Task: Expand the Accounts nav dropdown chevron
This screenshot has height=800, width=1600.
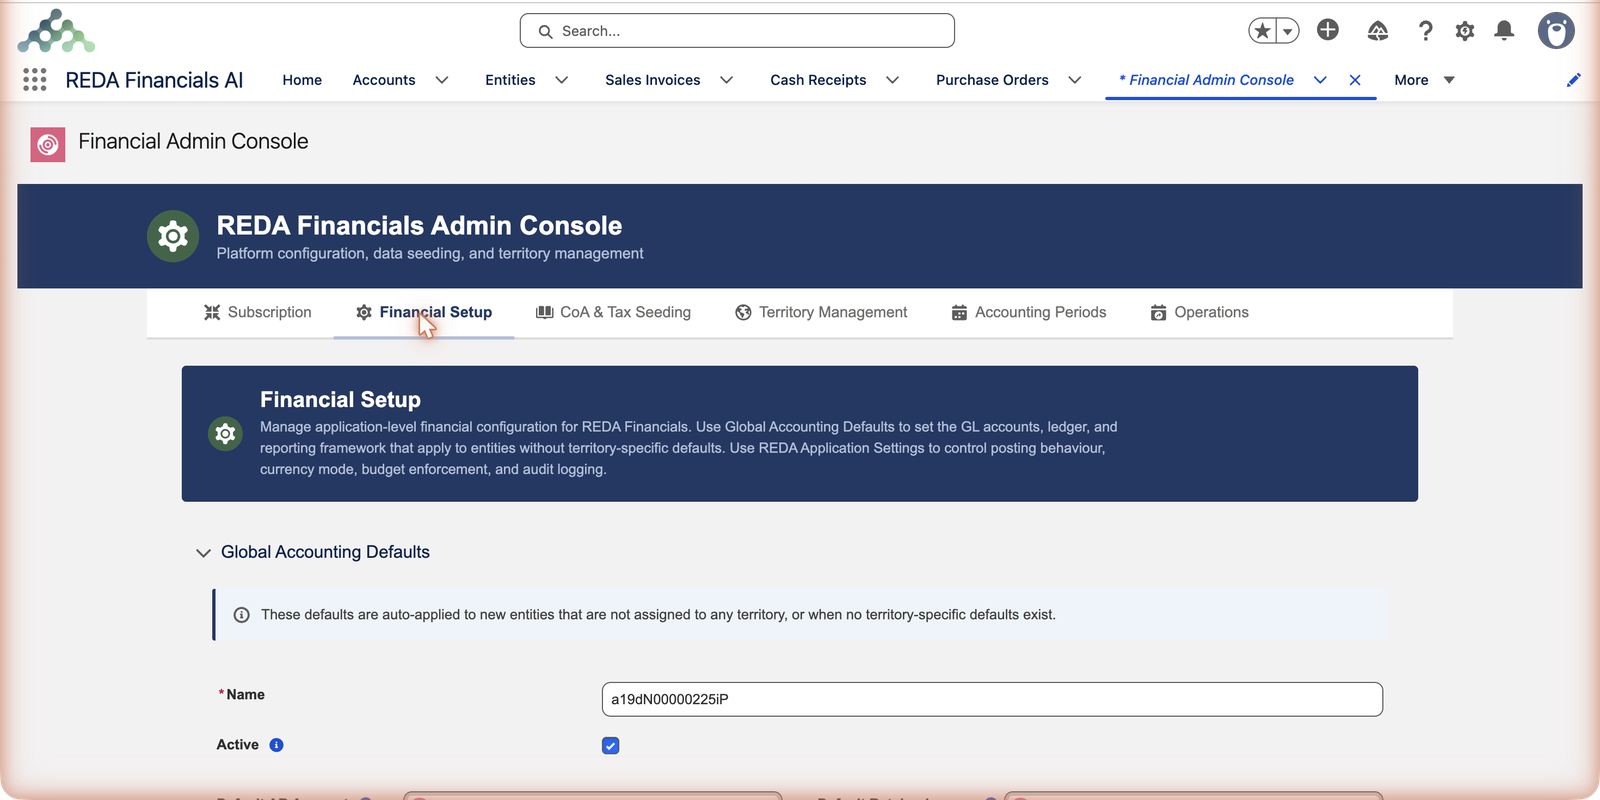Action: [442, 80]
